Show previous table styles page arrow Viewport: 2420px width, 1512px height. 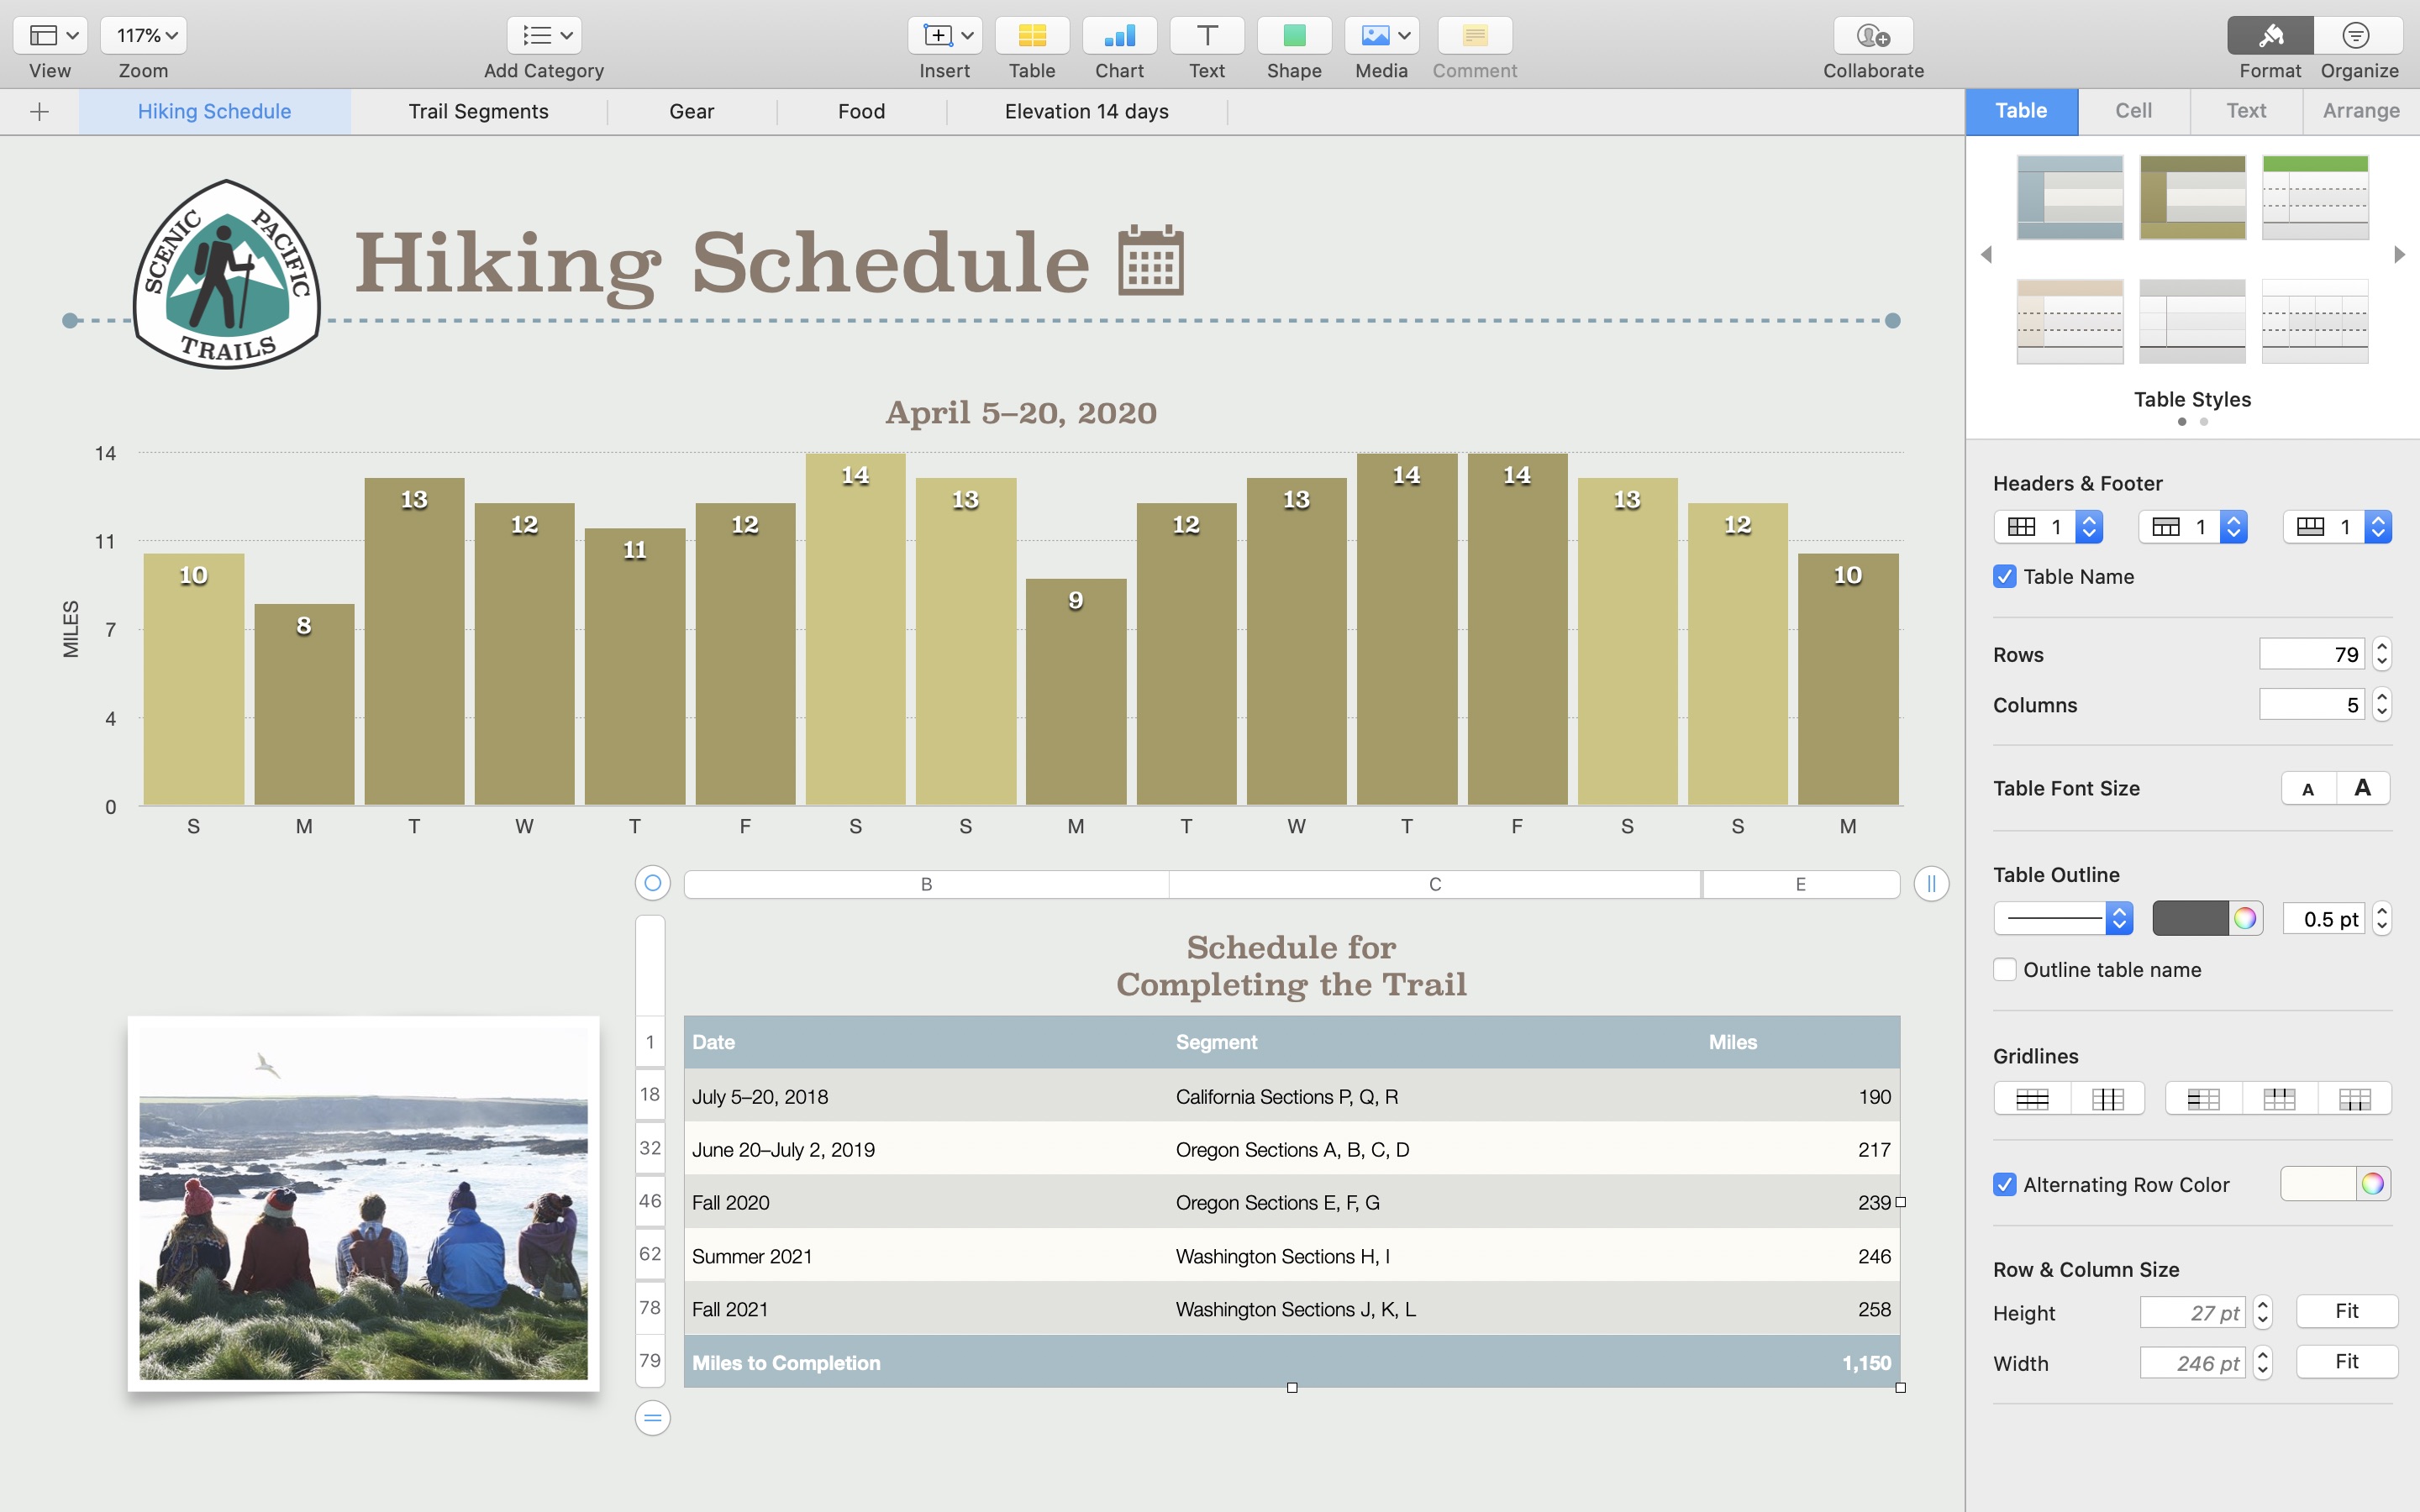(x=1987, y=254)
